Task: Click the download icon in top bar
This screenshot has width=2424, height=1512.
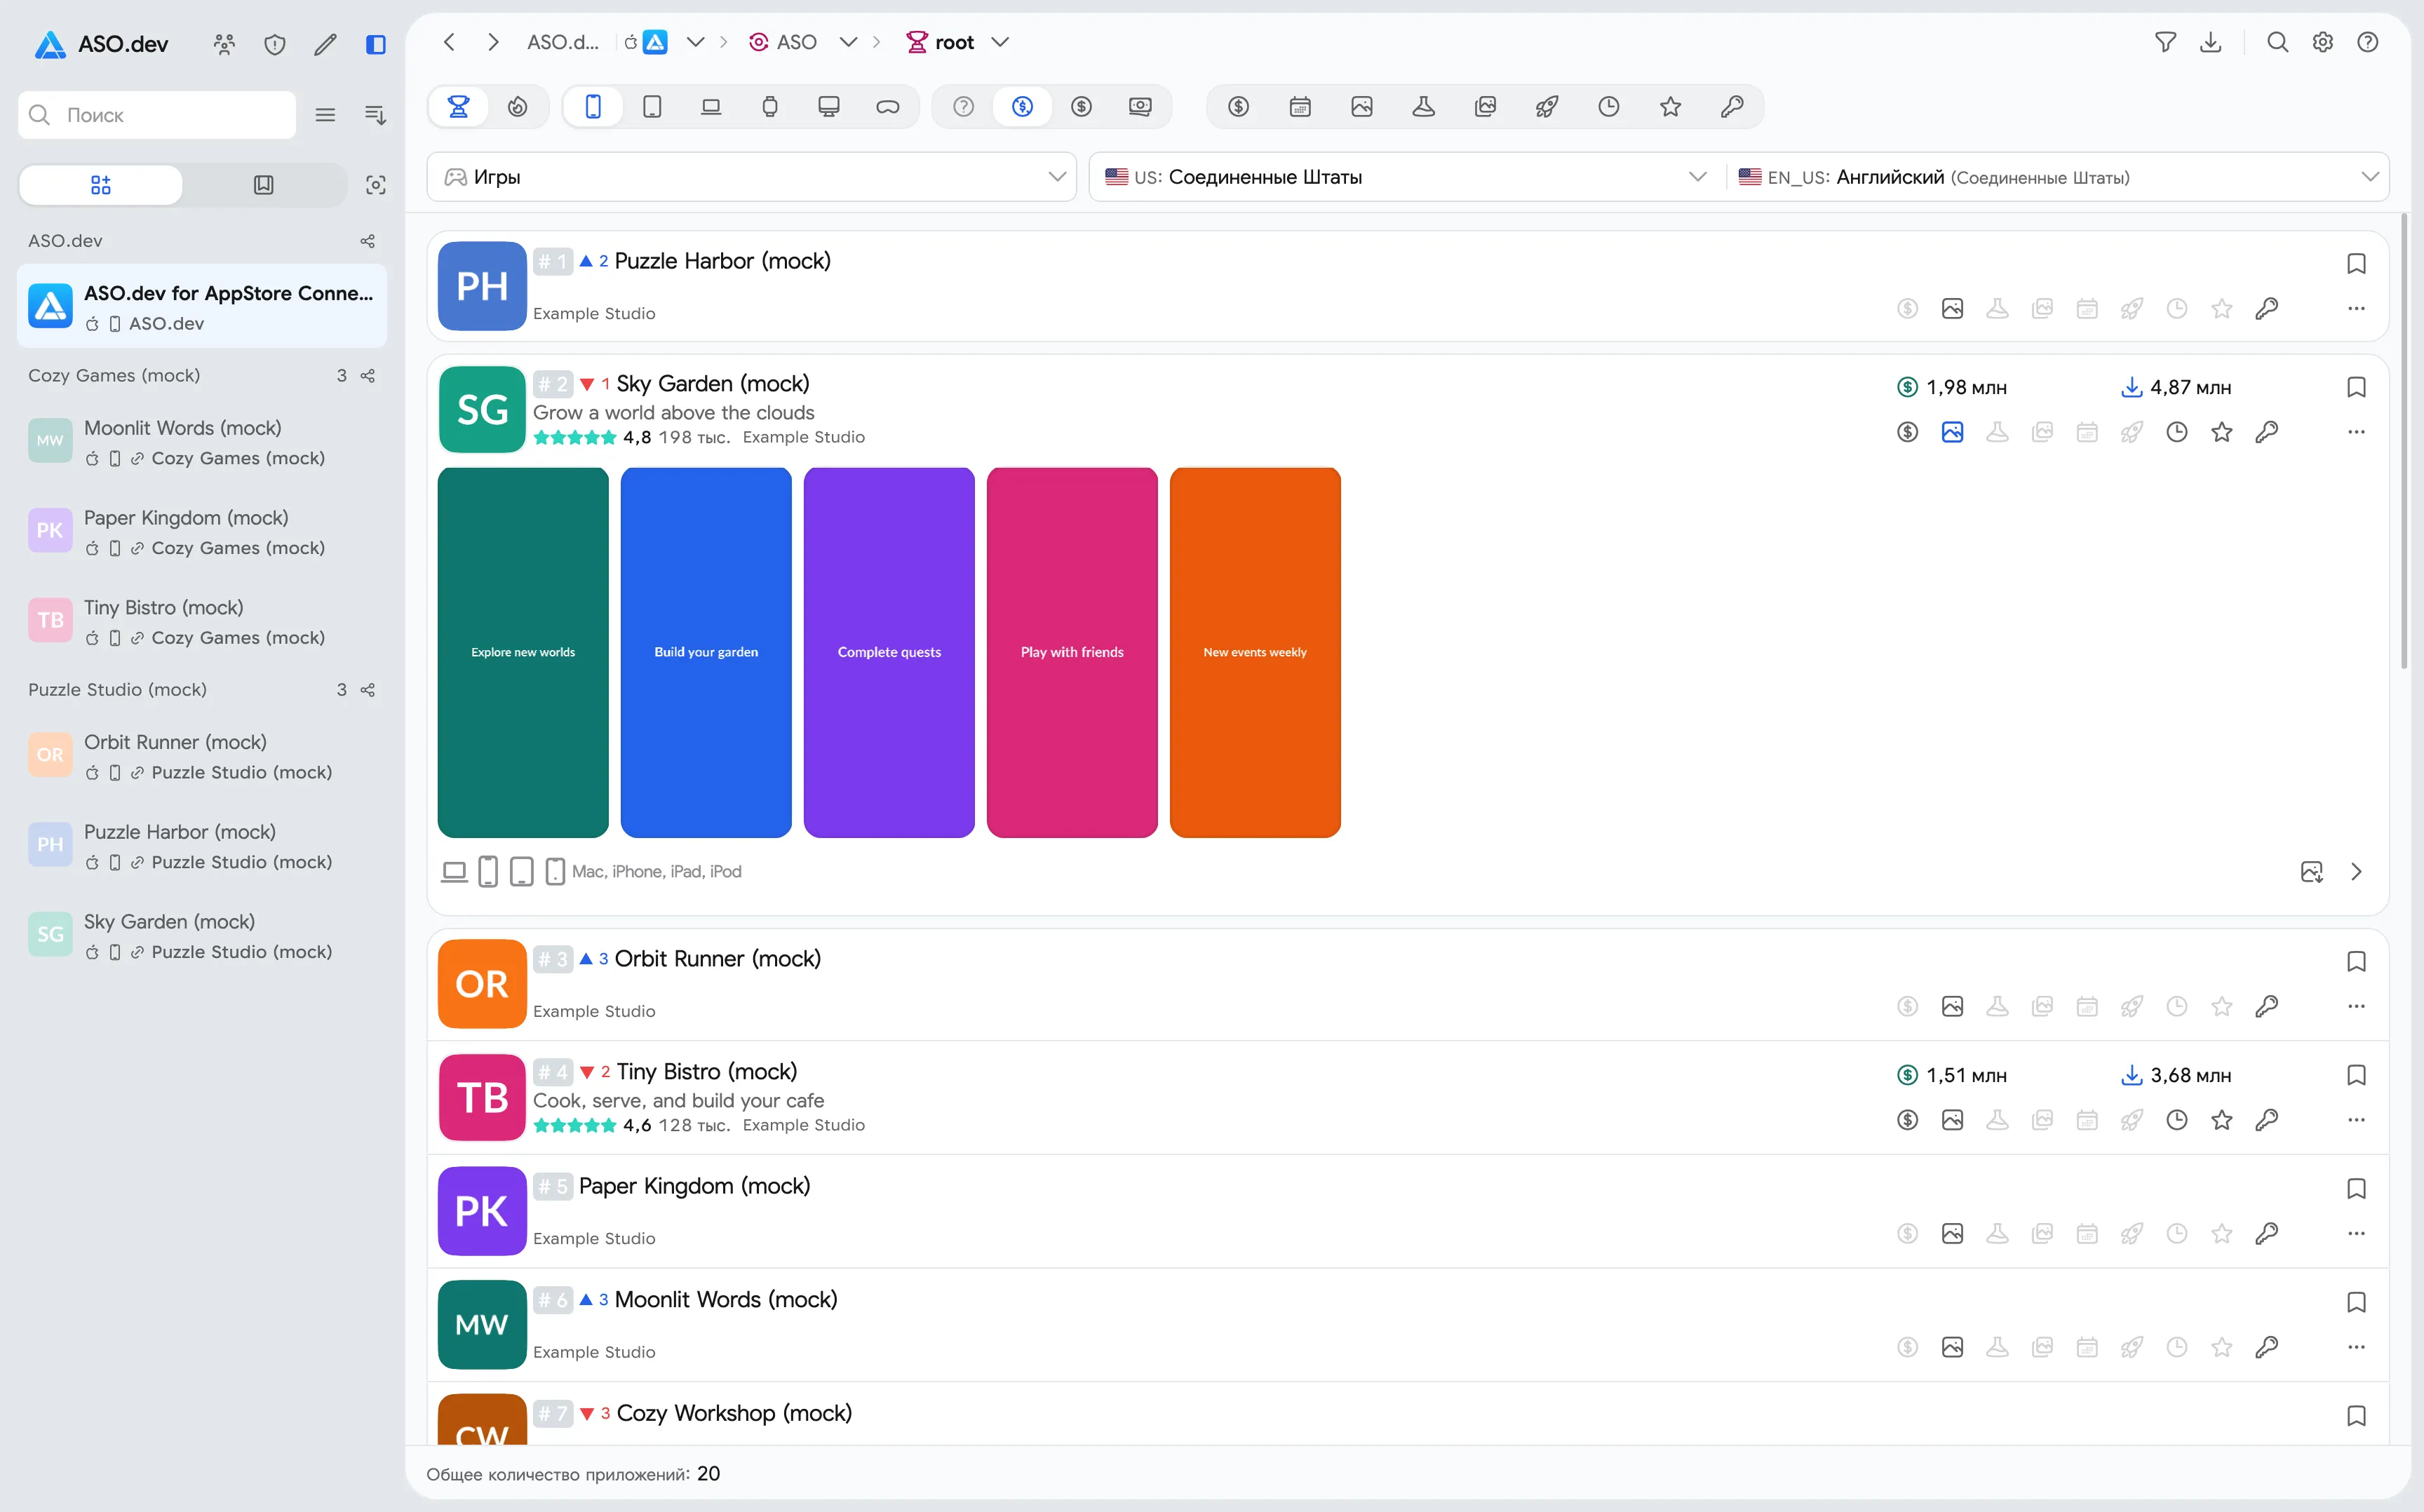Action: coord(2211,42)
